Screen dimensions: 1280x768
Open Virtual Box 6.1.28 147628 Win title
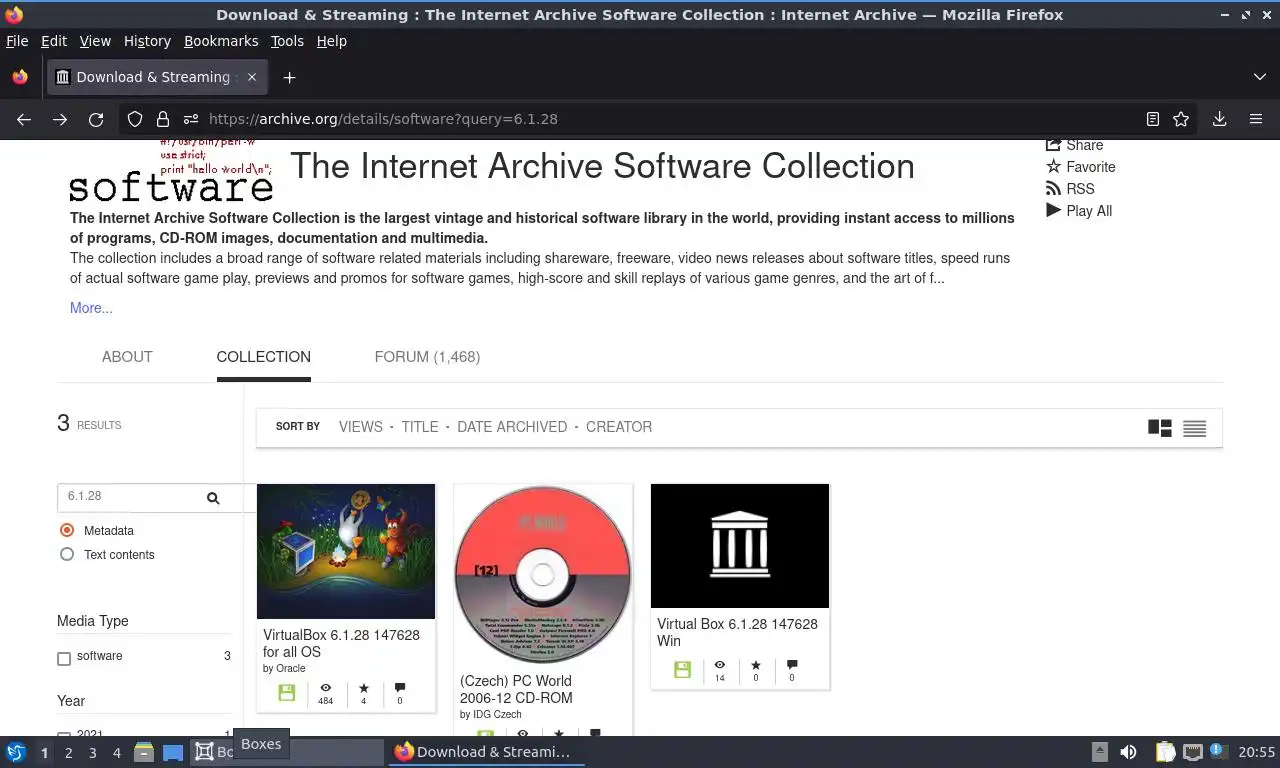(x=737, y=632)
